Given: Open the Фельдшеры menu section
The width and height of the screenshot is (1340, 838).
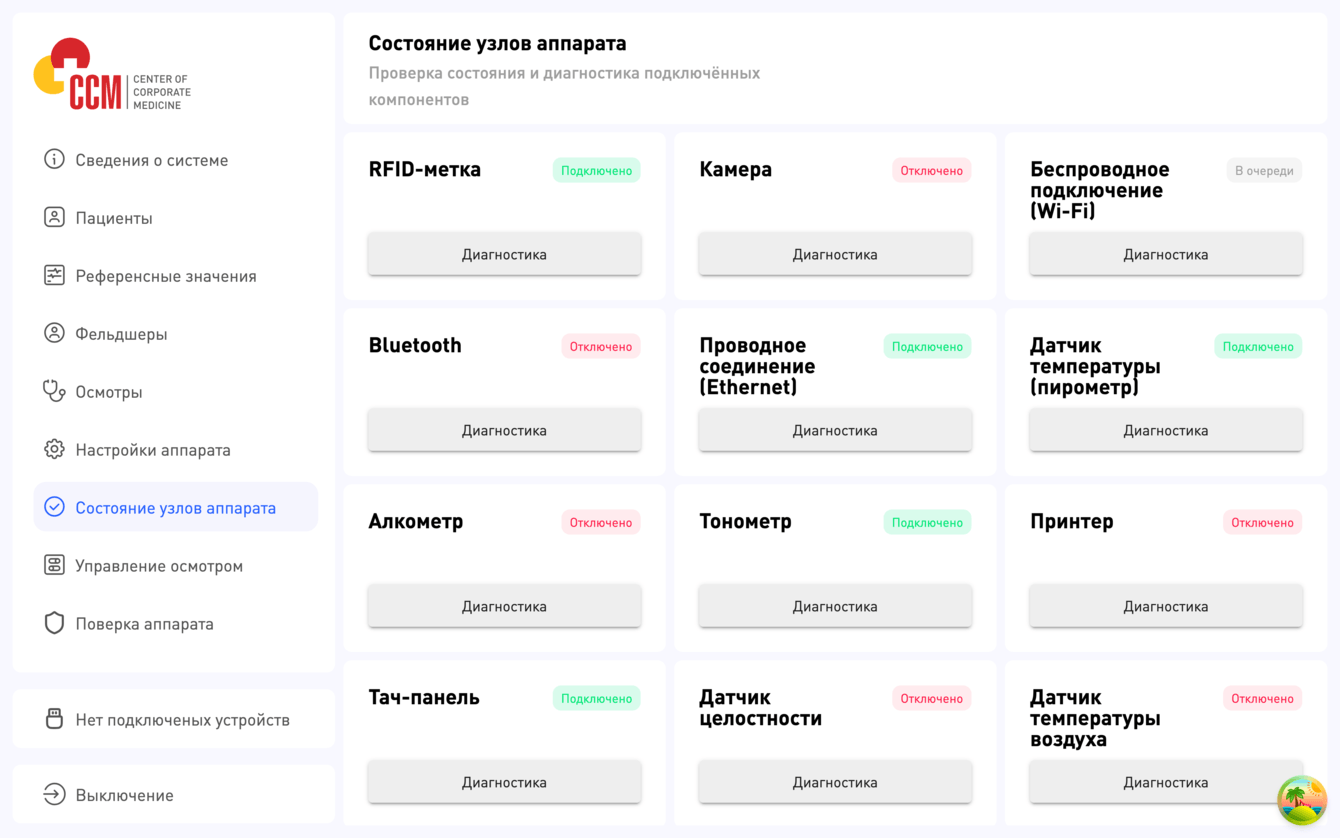Looking at the screenshot, I should point(121,334).
